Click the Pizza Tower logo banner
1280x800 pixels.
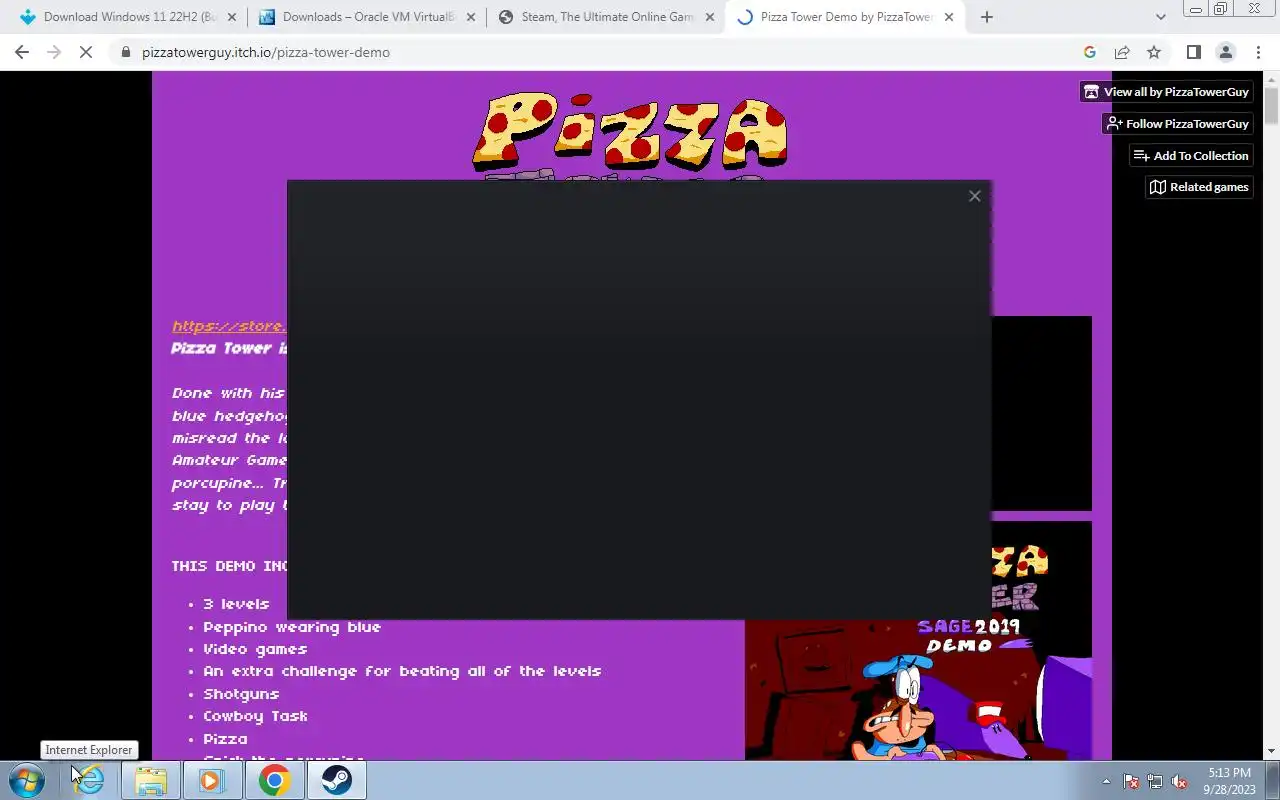coord(630,134)
